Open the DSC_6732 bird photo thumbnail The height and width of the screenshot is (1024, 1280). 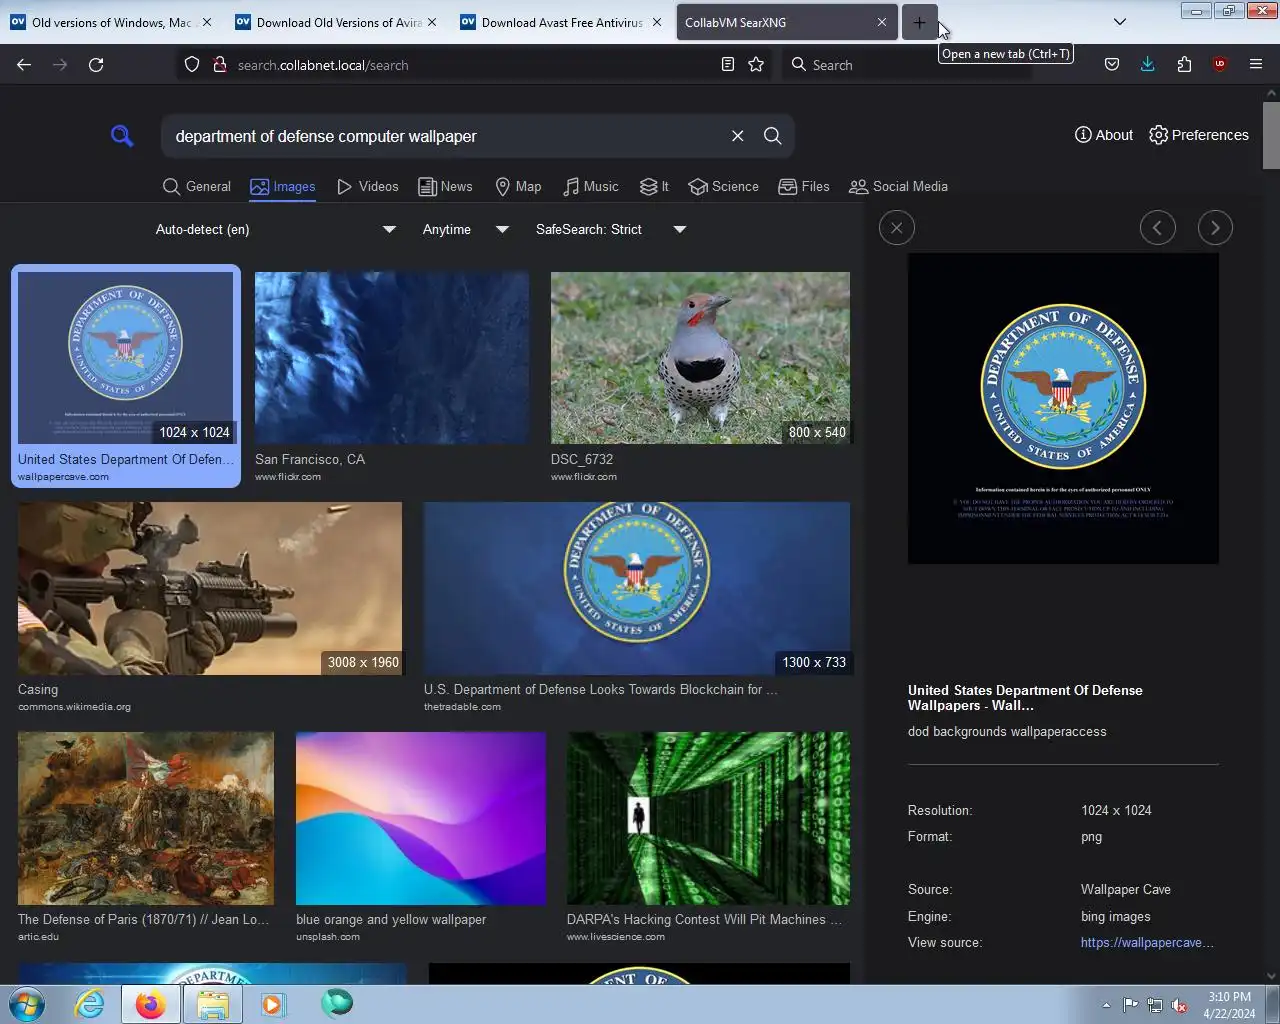pos(700,358)
